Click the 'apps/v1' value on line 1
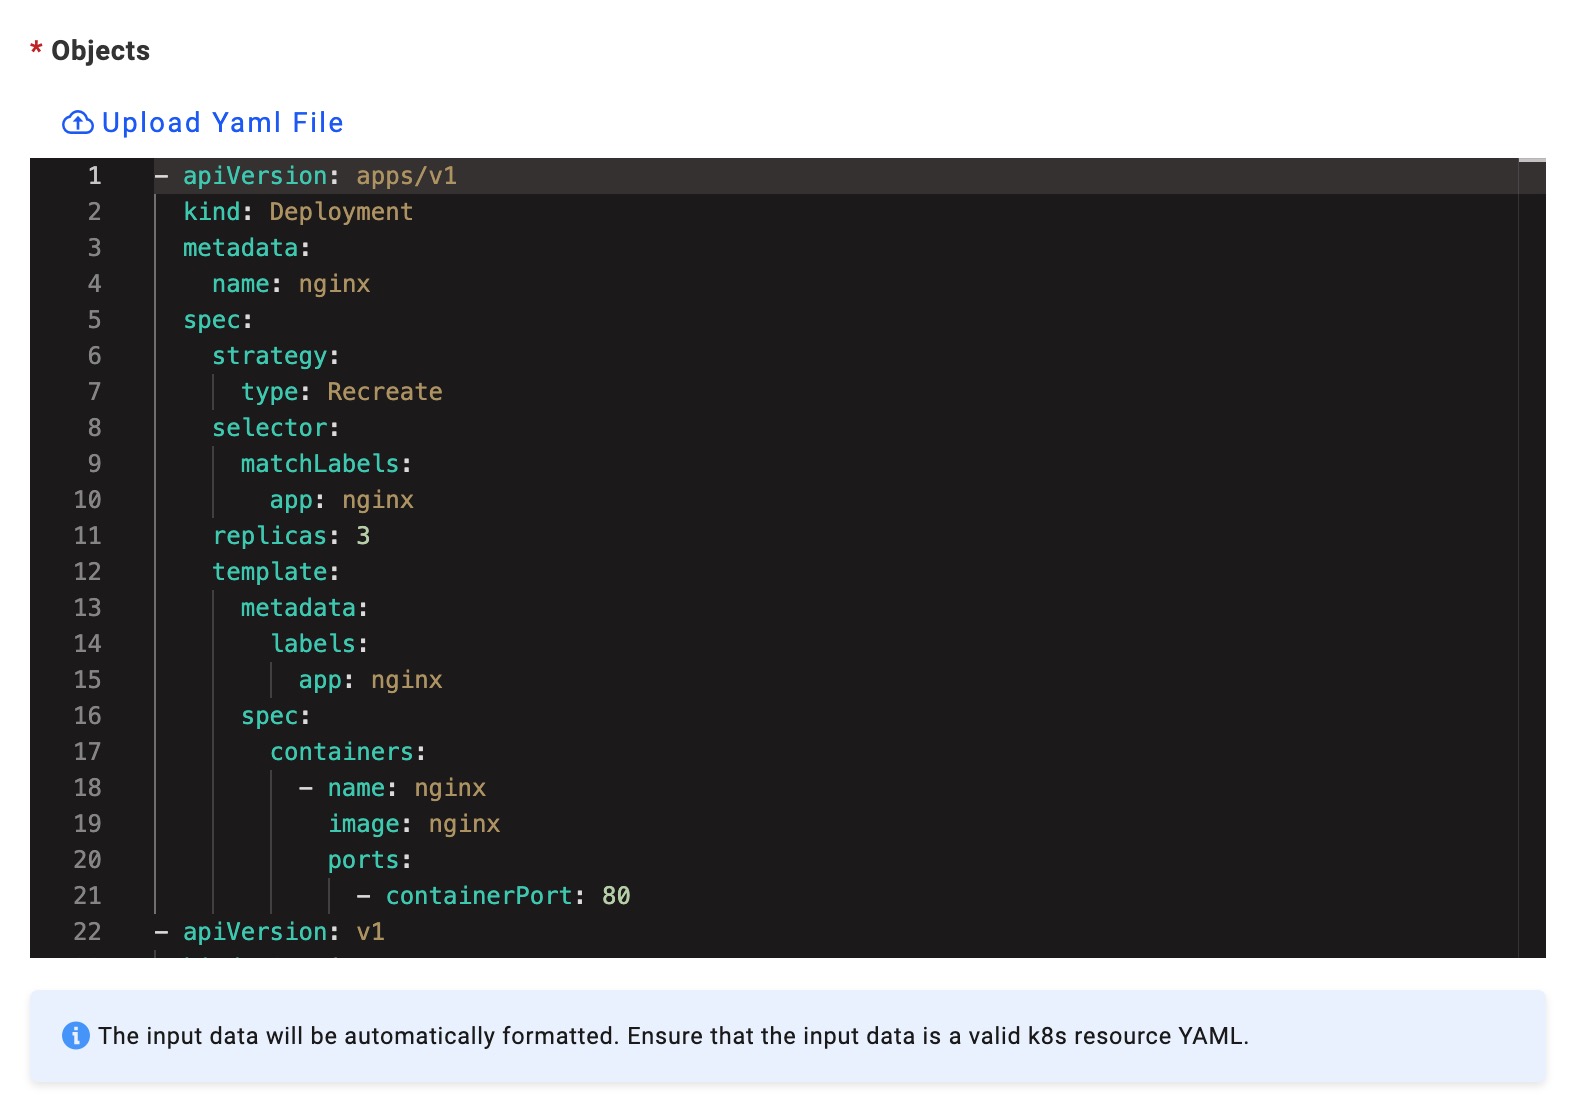This screenshot has width=1586, height=1106. 406,176
